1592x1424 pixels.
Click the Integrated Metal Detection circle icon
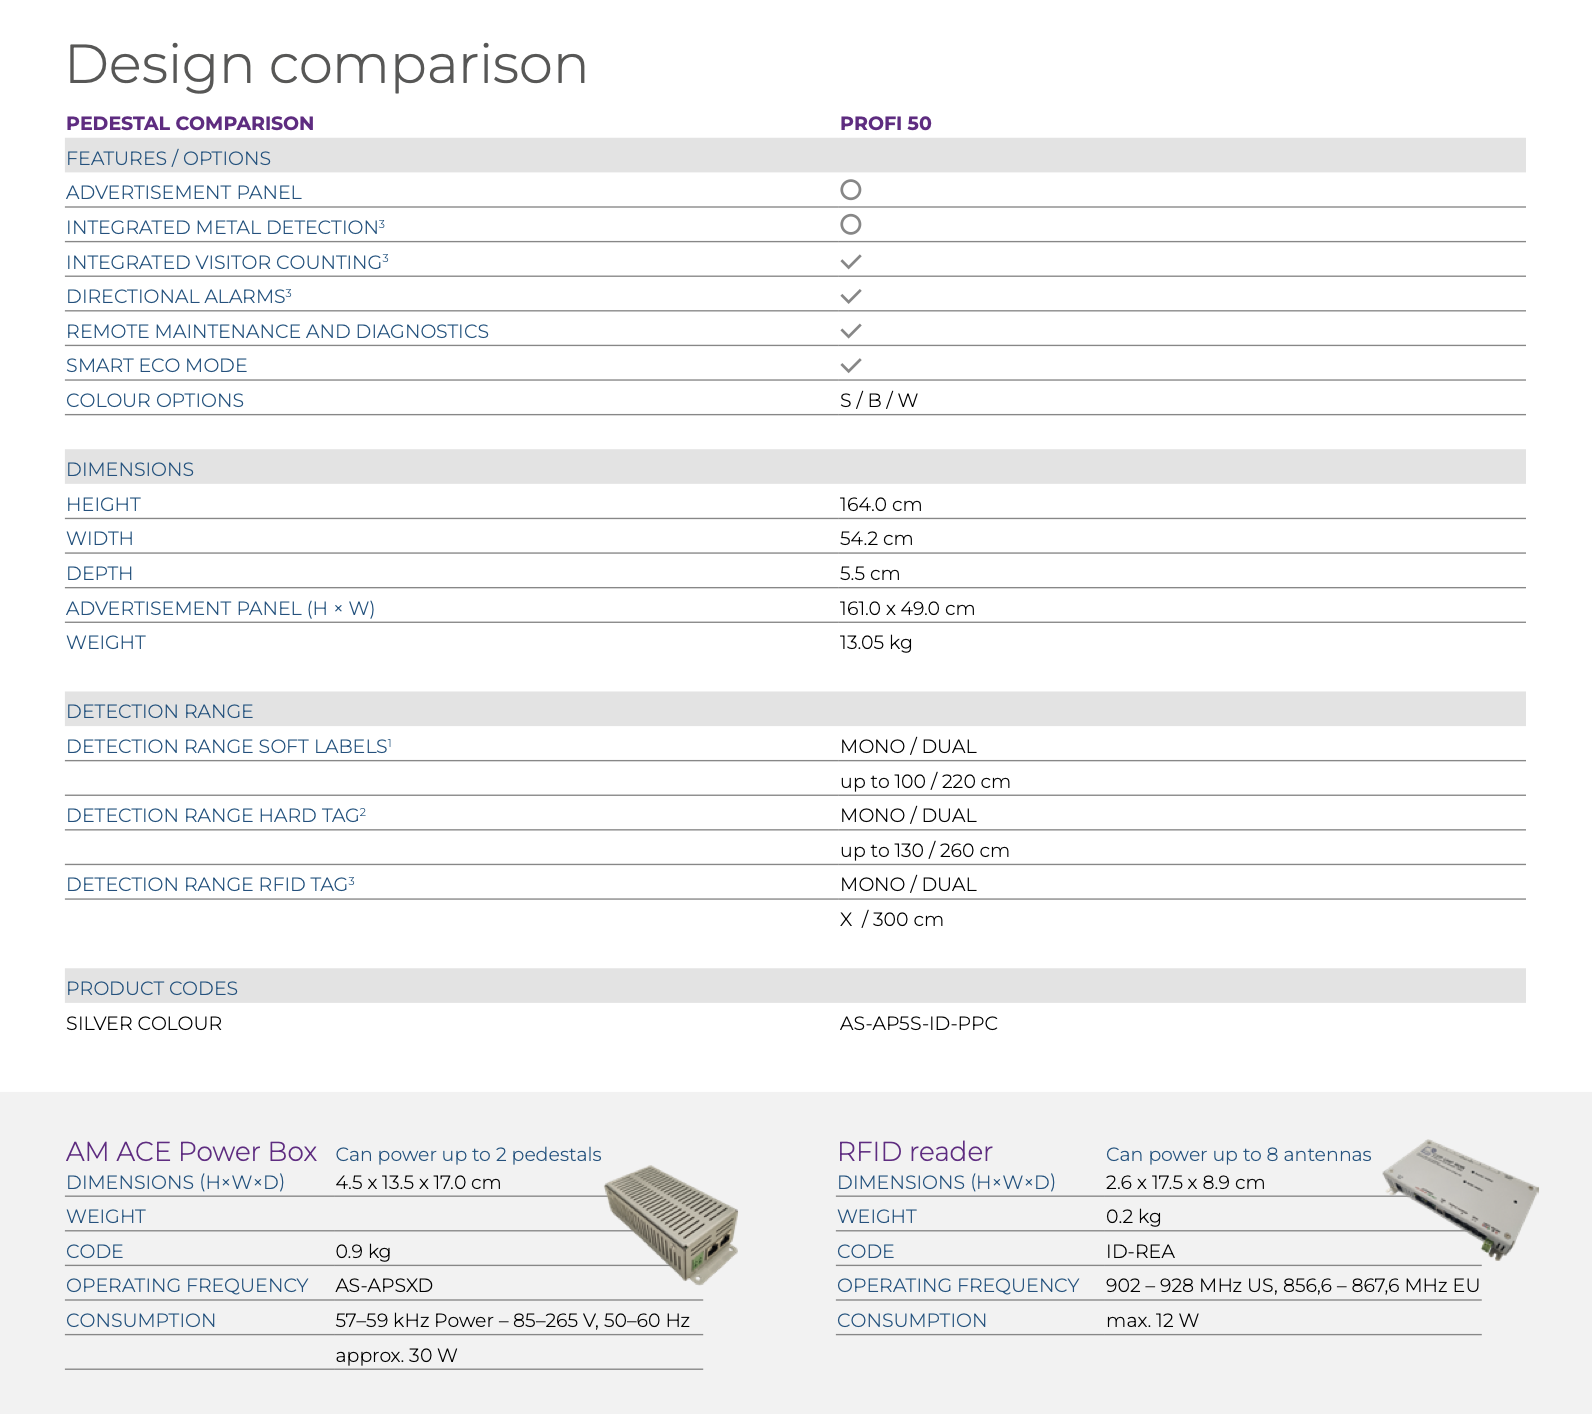[x=850, y=225]
